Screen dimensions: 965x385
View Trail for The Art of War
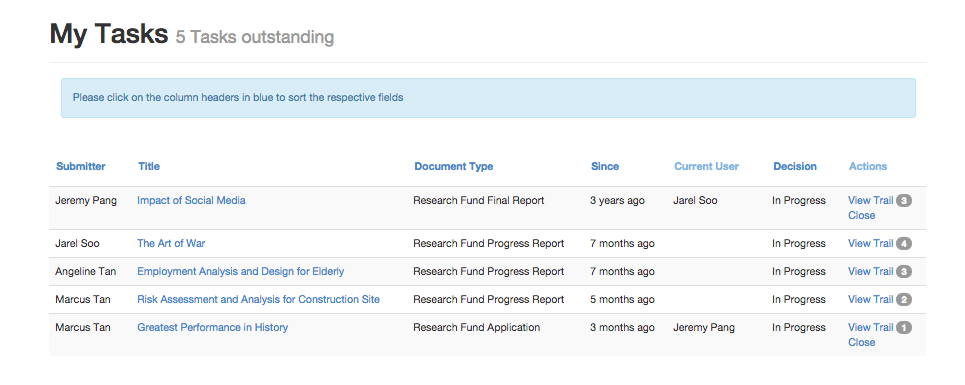click(870, 243)
